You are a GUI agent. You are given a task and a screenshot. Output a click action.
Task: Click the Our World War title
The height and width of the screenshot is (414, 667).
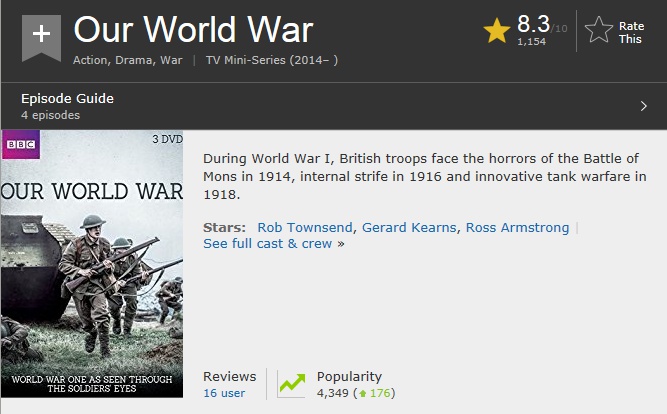(194, 29)
